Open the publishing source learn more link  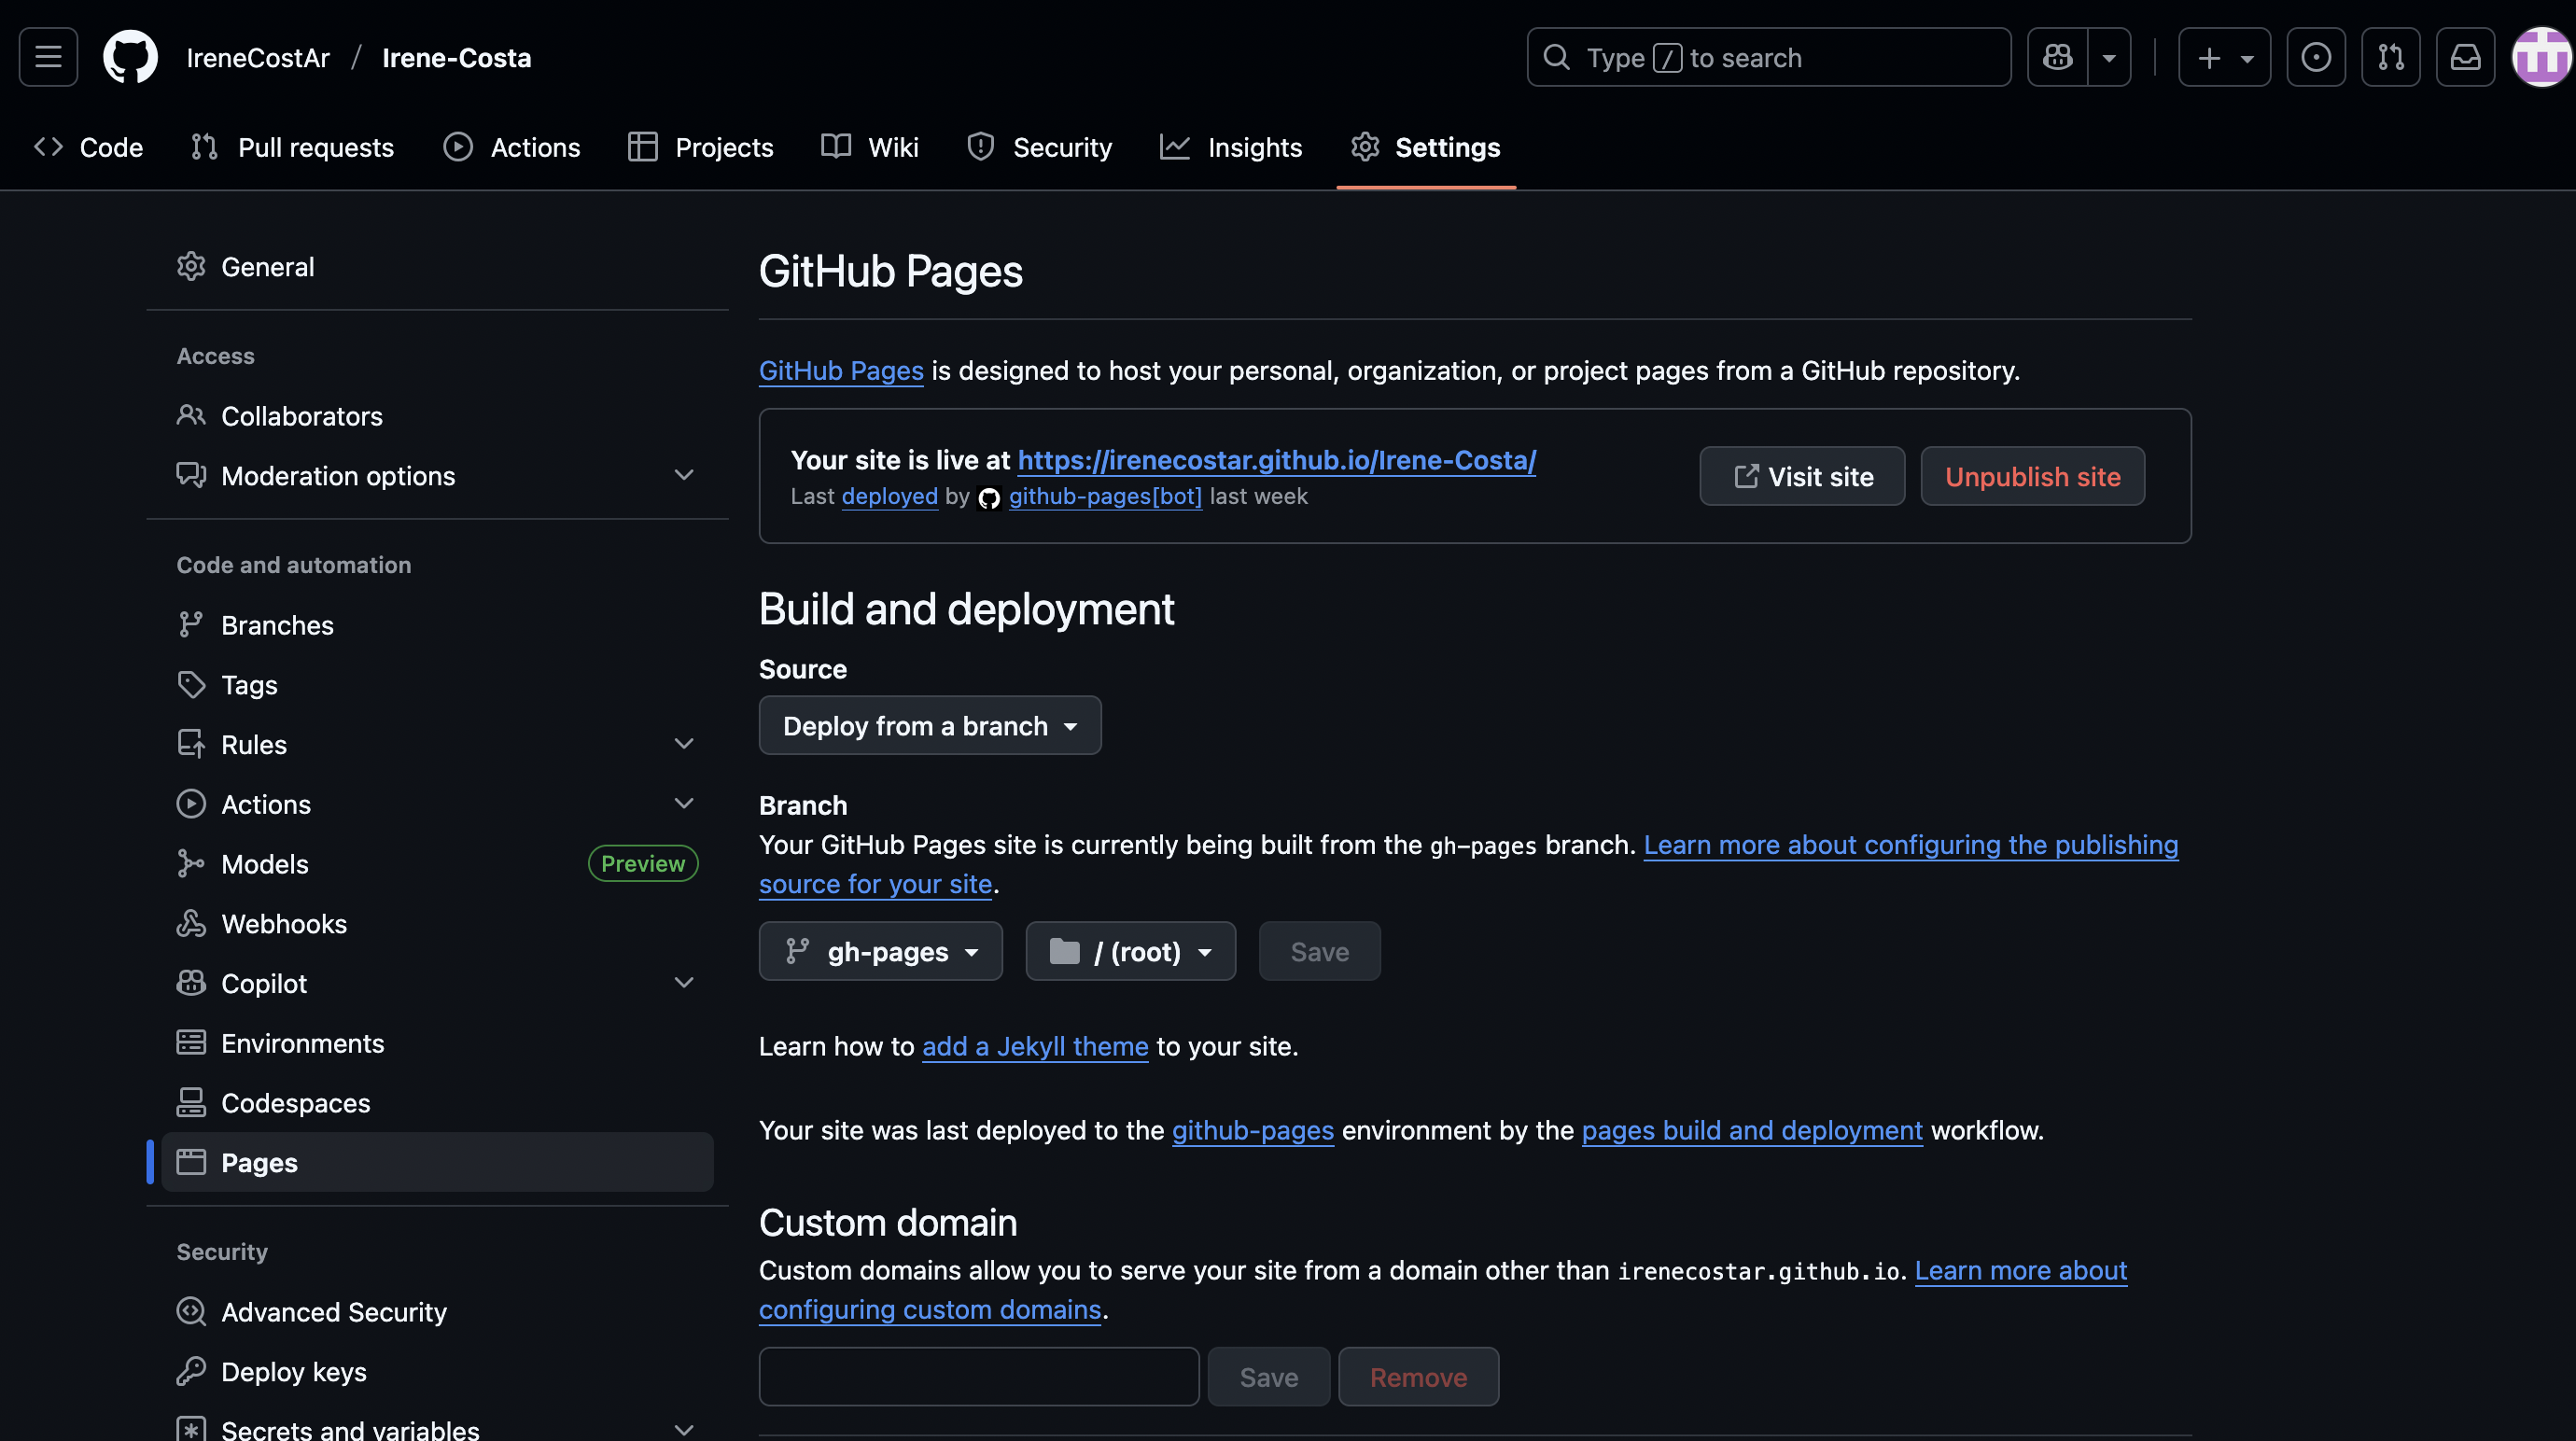[1911, 845]
